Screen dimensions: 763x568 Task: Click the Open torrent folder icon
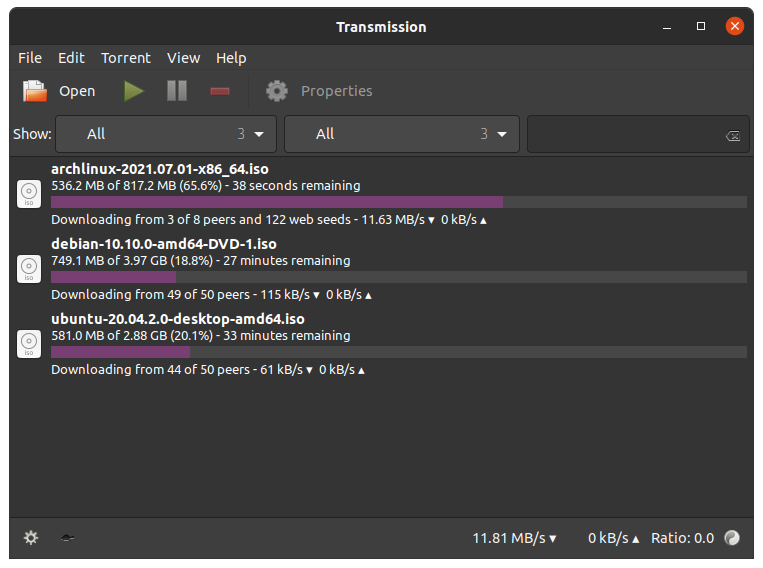36,91
